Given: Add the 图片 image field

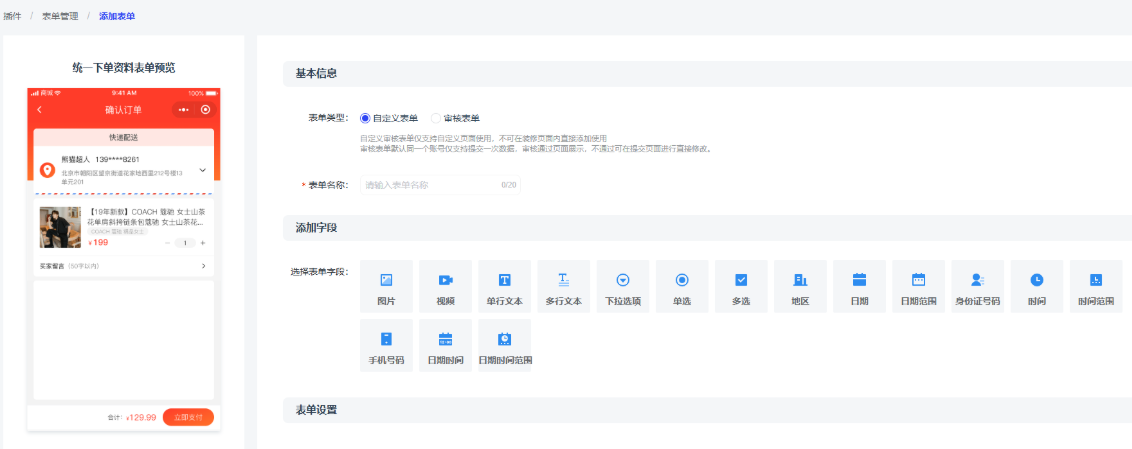Looking at the screenshot, I should pyautogui.click(x=386, y=286).
